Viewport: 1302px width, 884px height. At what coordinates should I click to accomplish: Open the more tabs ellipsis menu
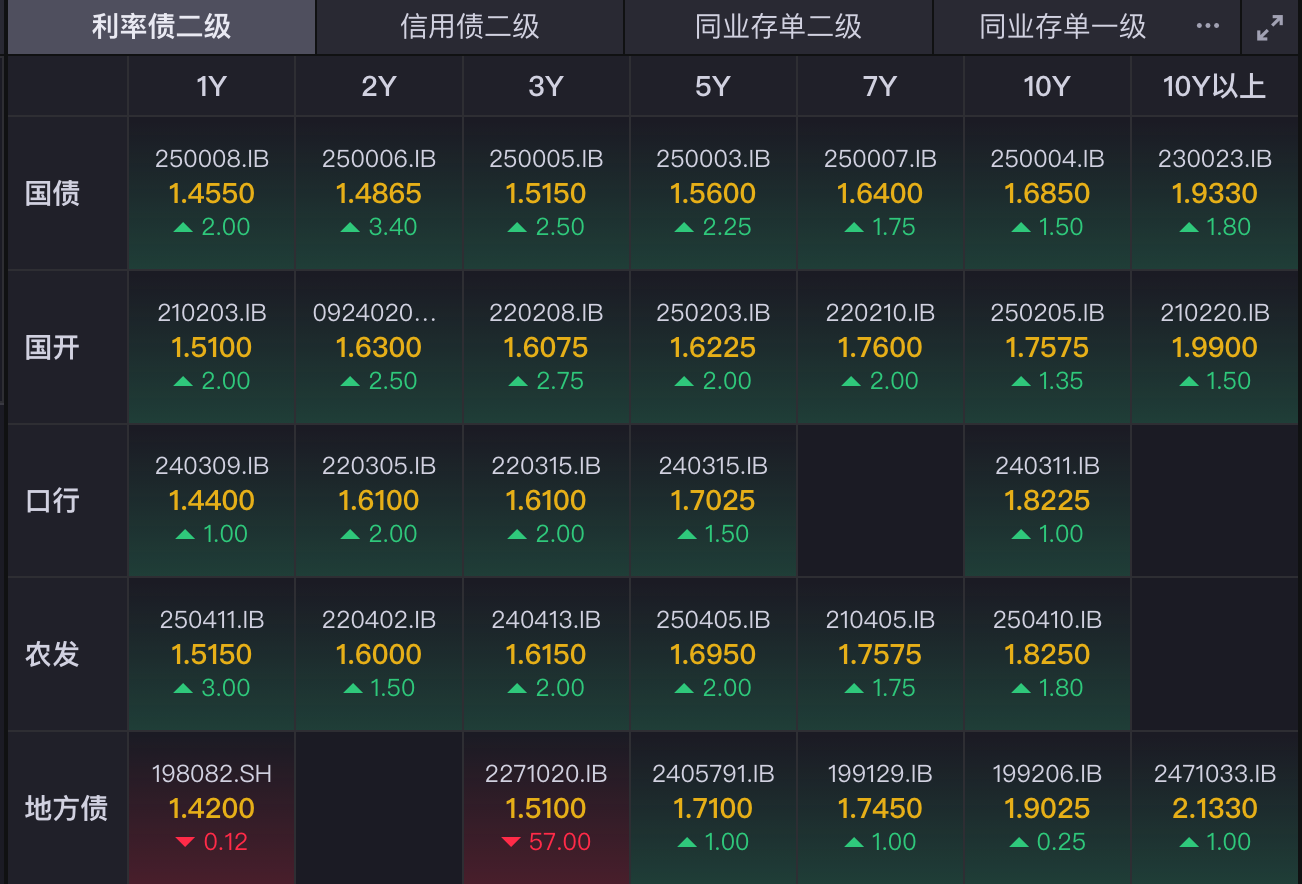point(1208,27)
